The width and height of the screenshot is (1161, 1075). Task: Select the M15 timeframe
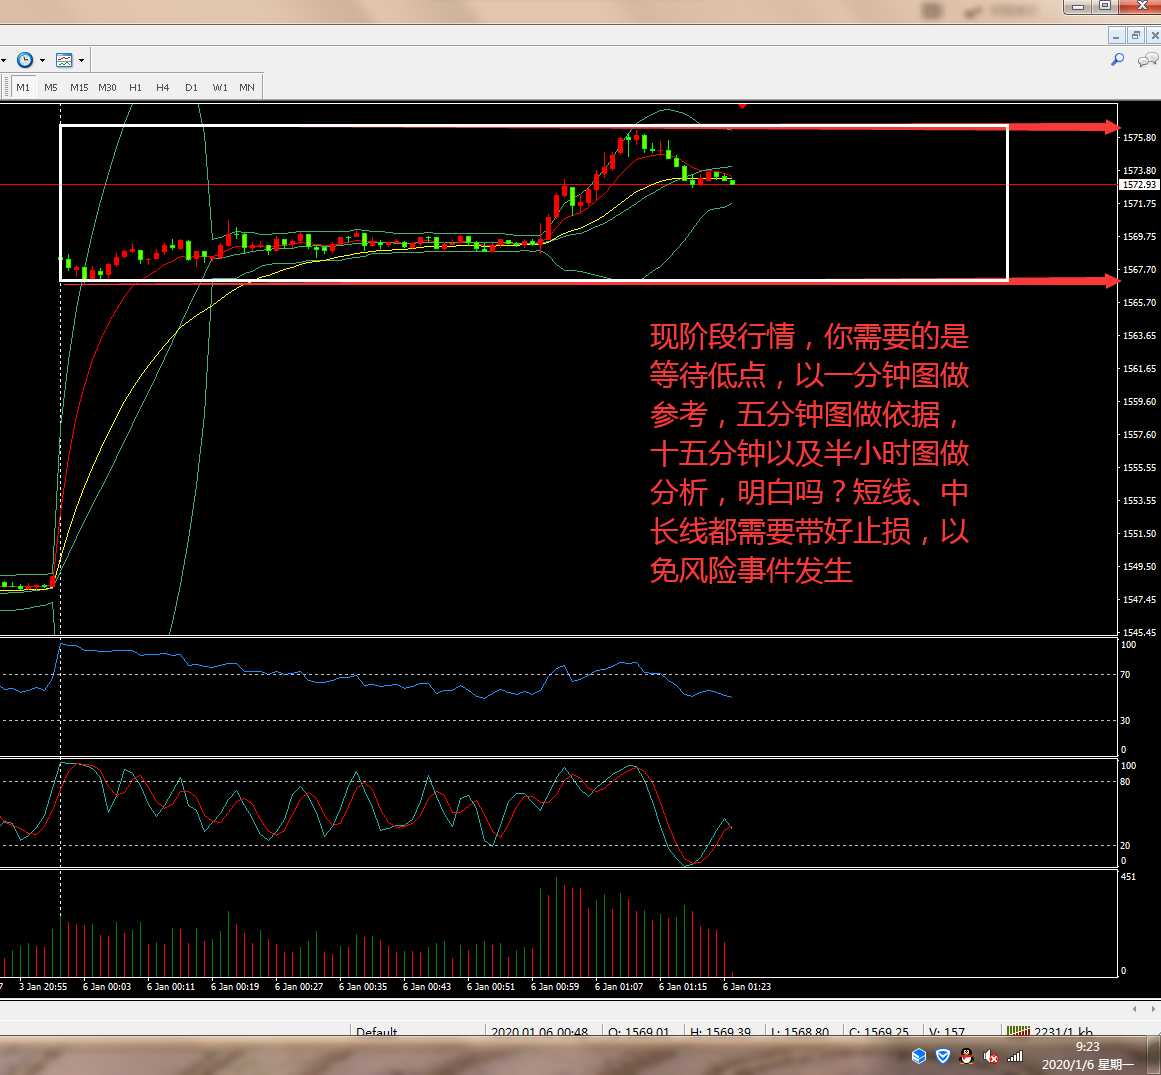[x=79, y=87]
